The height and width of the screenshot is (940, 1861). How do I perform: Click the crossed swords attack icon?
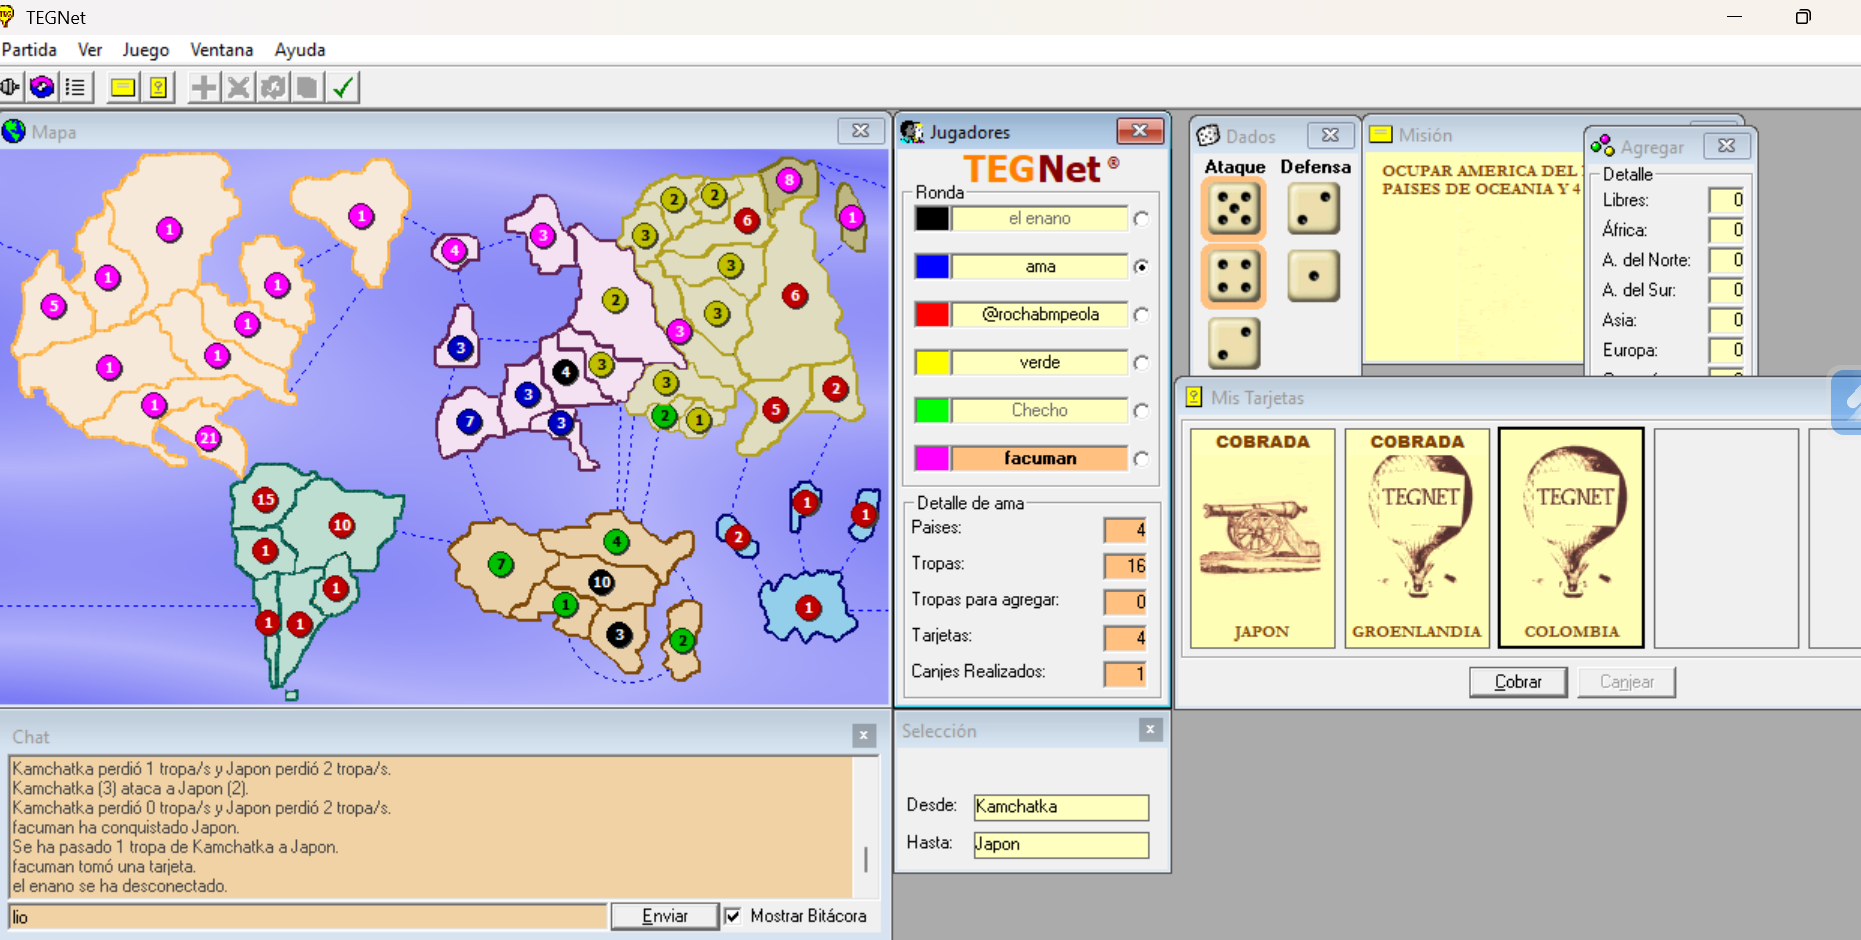pyautogui.click(x=238, y=88)
